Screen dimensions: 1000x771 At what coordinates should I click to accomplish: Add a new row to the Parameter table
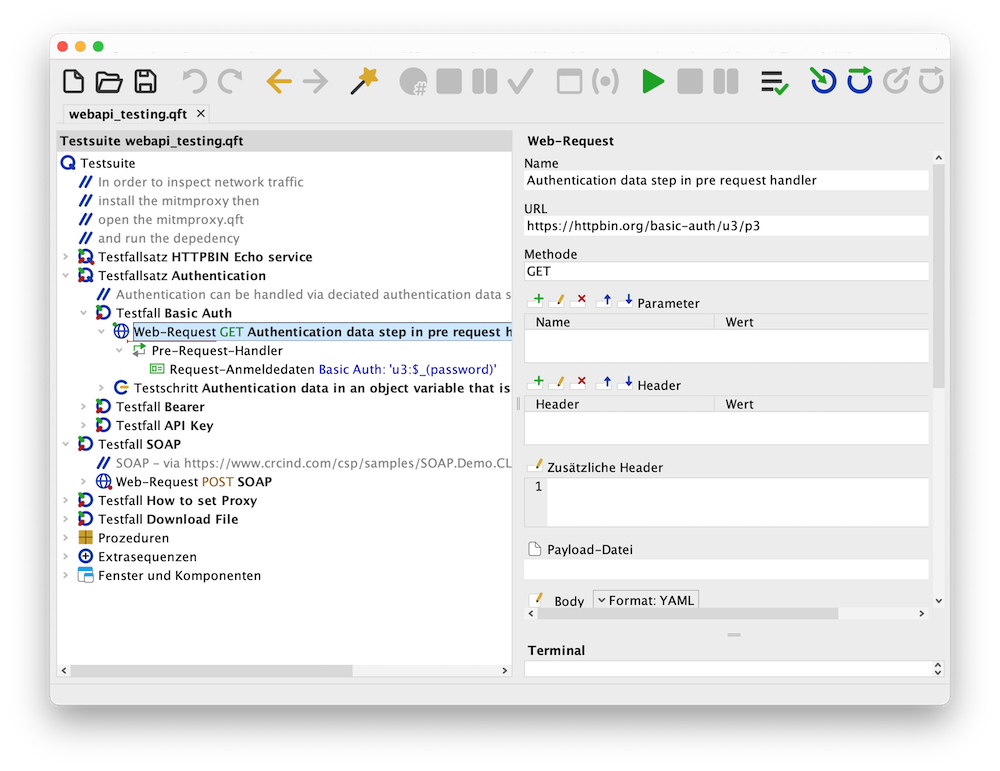(x=537, y=300)
